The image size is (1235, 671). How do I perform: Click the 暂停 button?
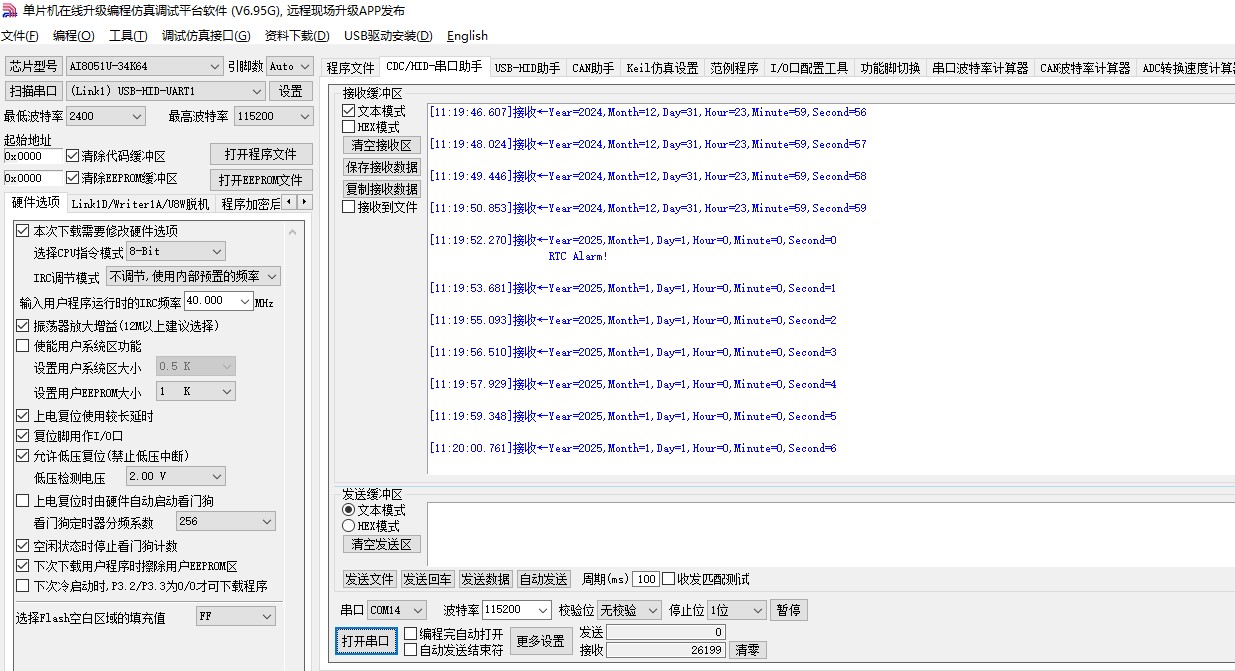pyautogui.click(x=789, y=610)
